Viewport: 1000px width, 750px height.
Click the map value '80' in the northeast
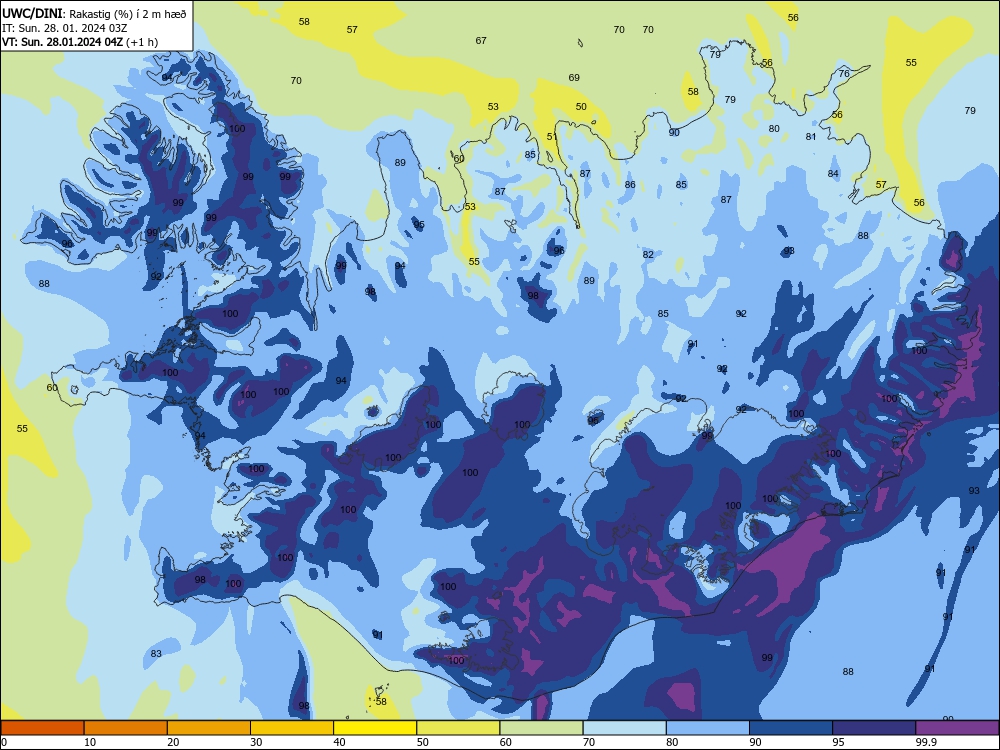pos(774,129)
